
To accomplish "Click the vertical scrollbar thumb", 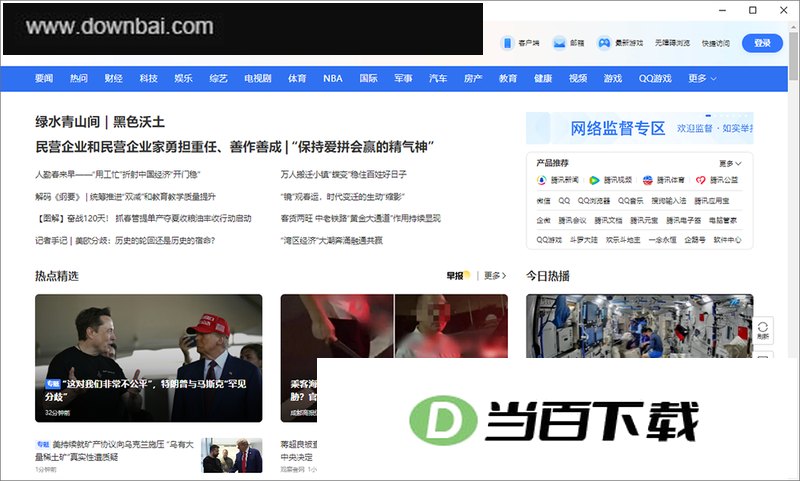I will click(x=793, y=56).
